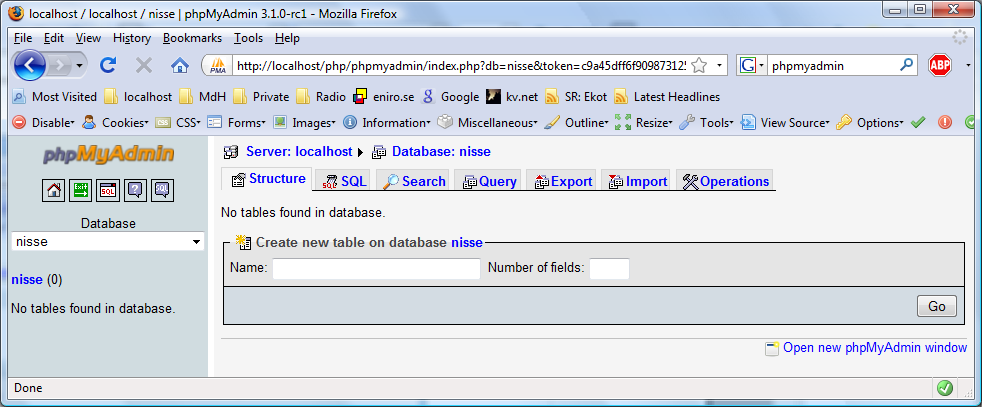Open the Bookmarks menu
This screenshot has width=982, height=407.
[x=192, y=38]
